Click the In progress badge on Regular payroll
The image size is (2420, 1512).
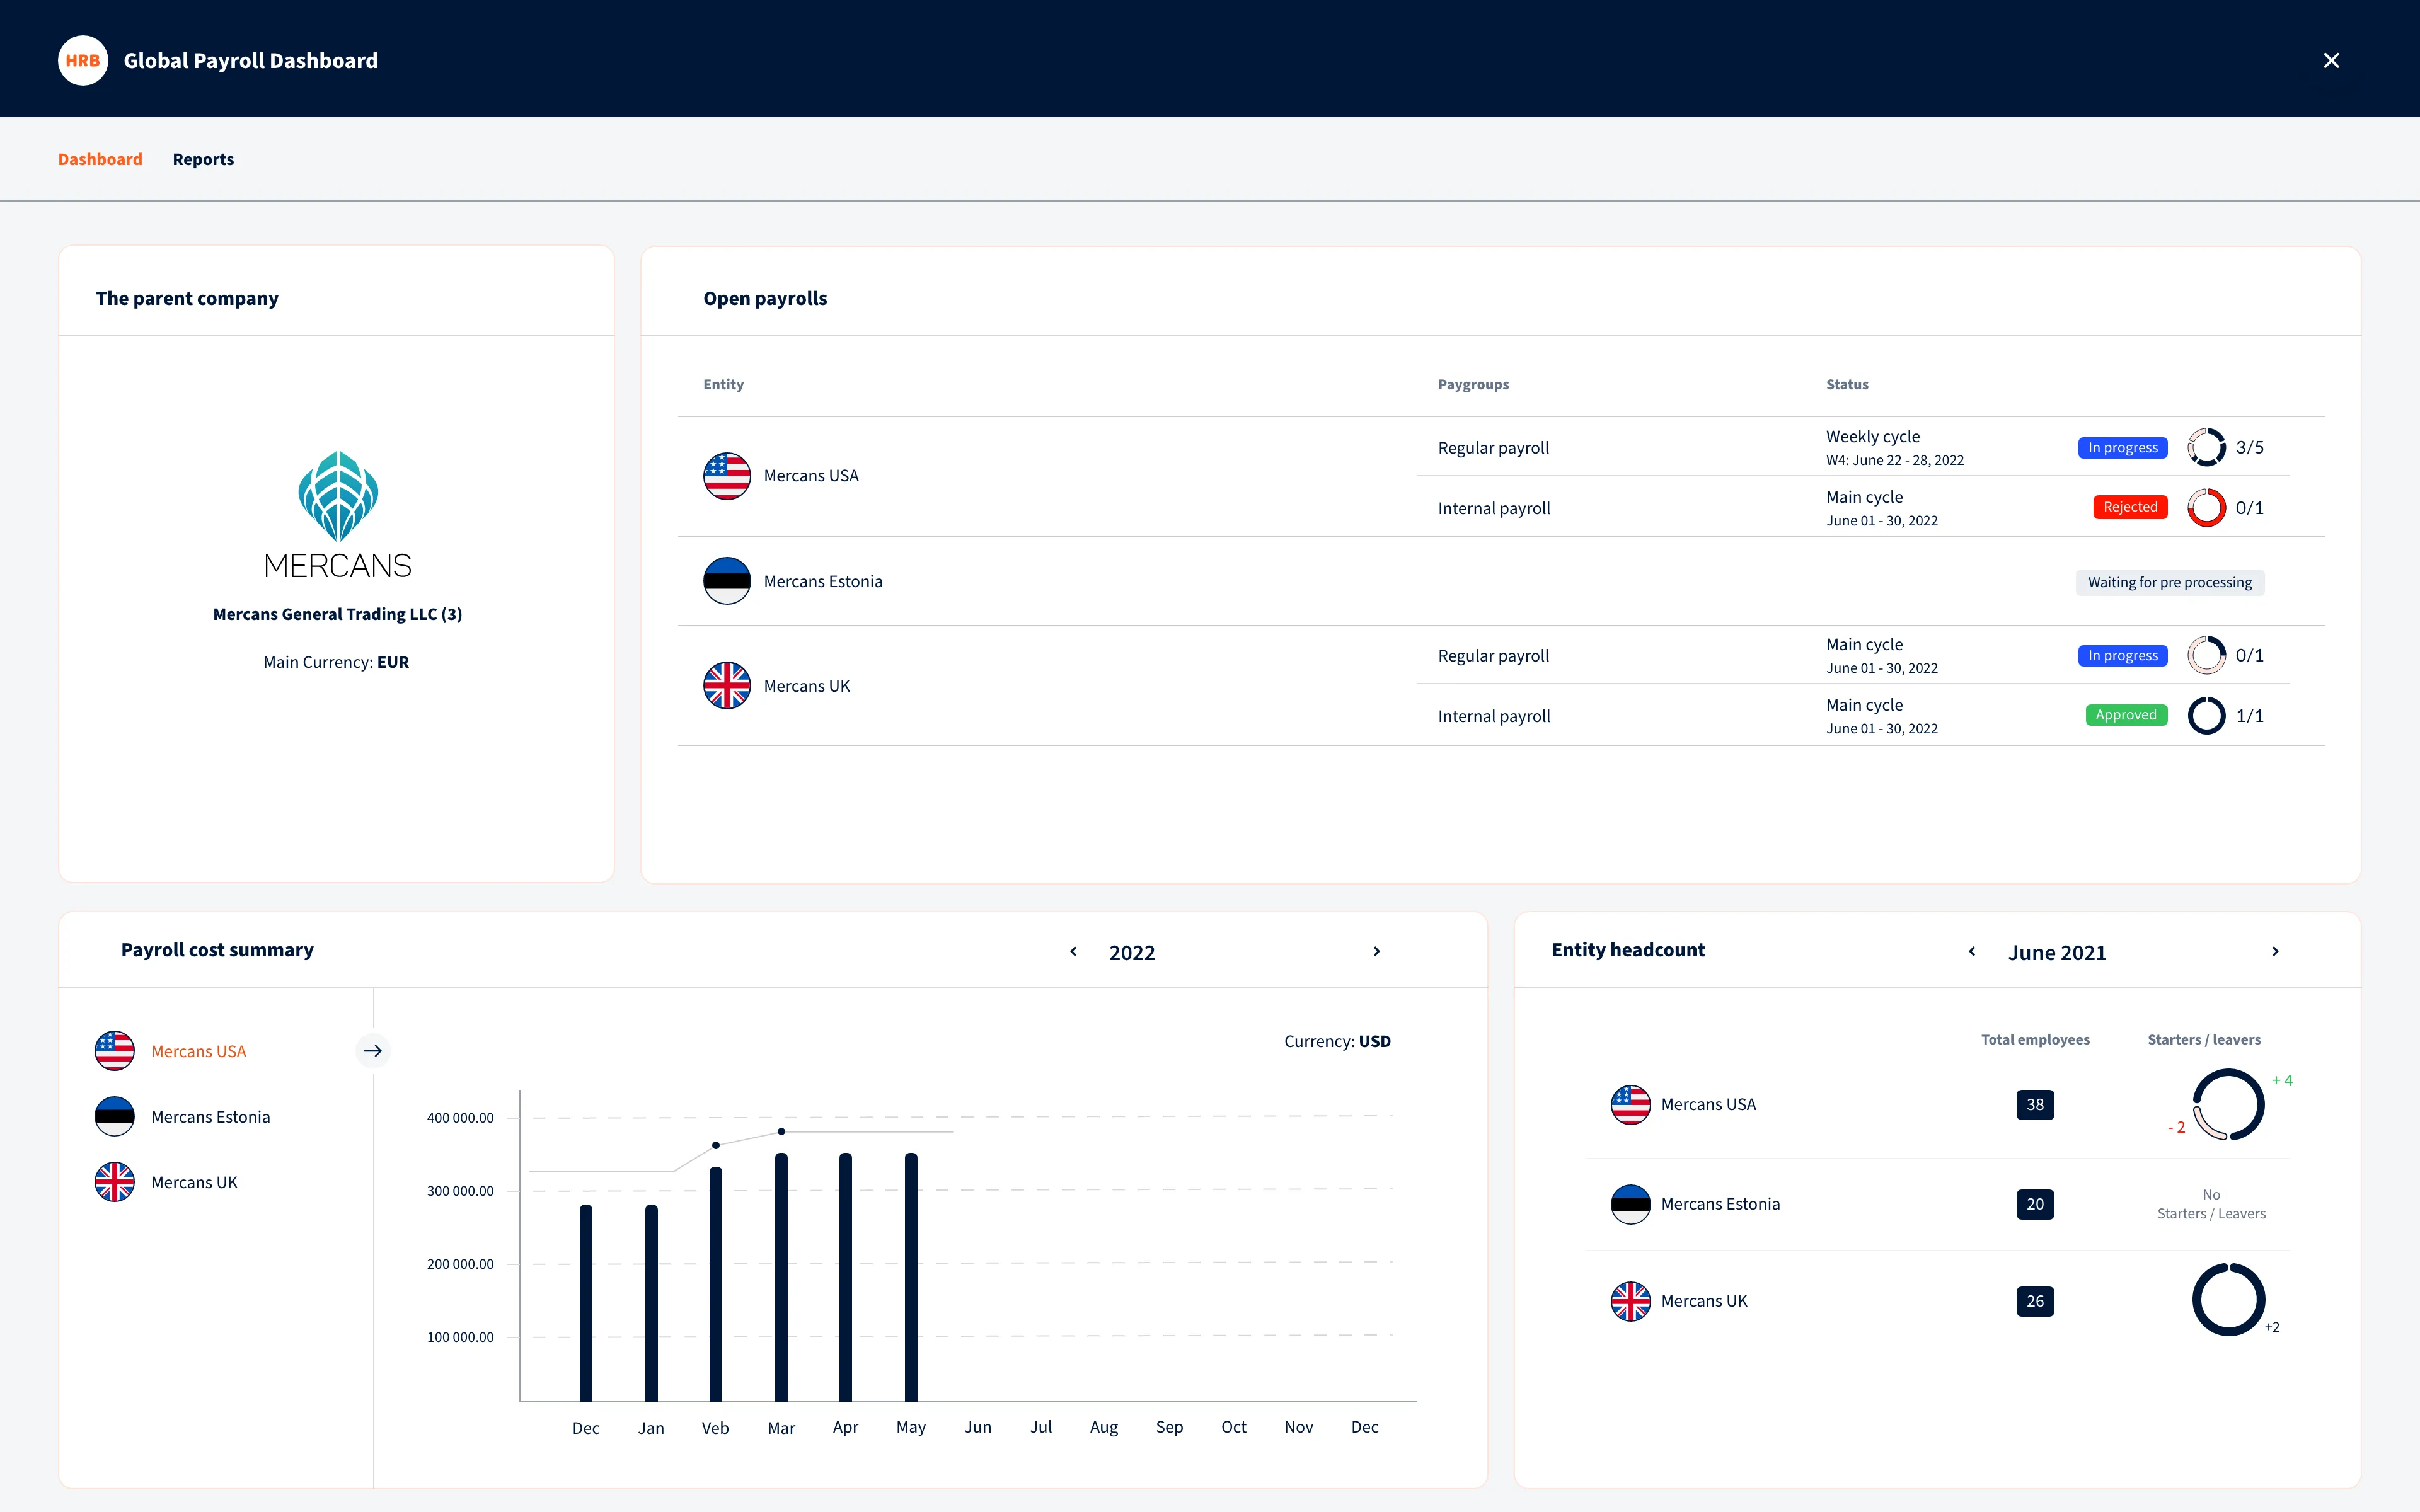click(2122, 655)
